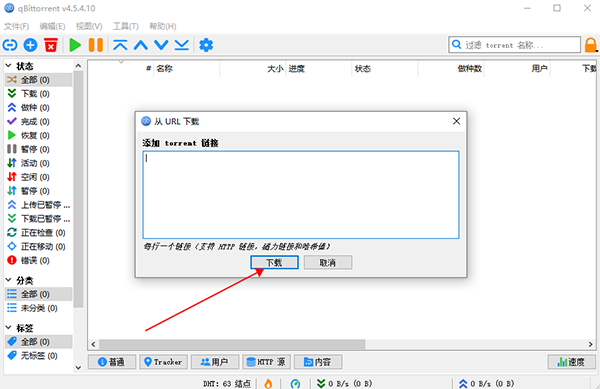Open the 工具(T) menu
Screen dimensions: 600x389
click(x=126, y=26)
